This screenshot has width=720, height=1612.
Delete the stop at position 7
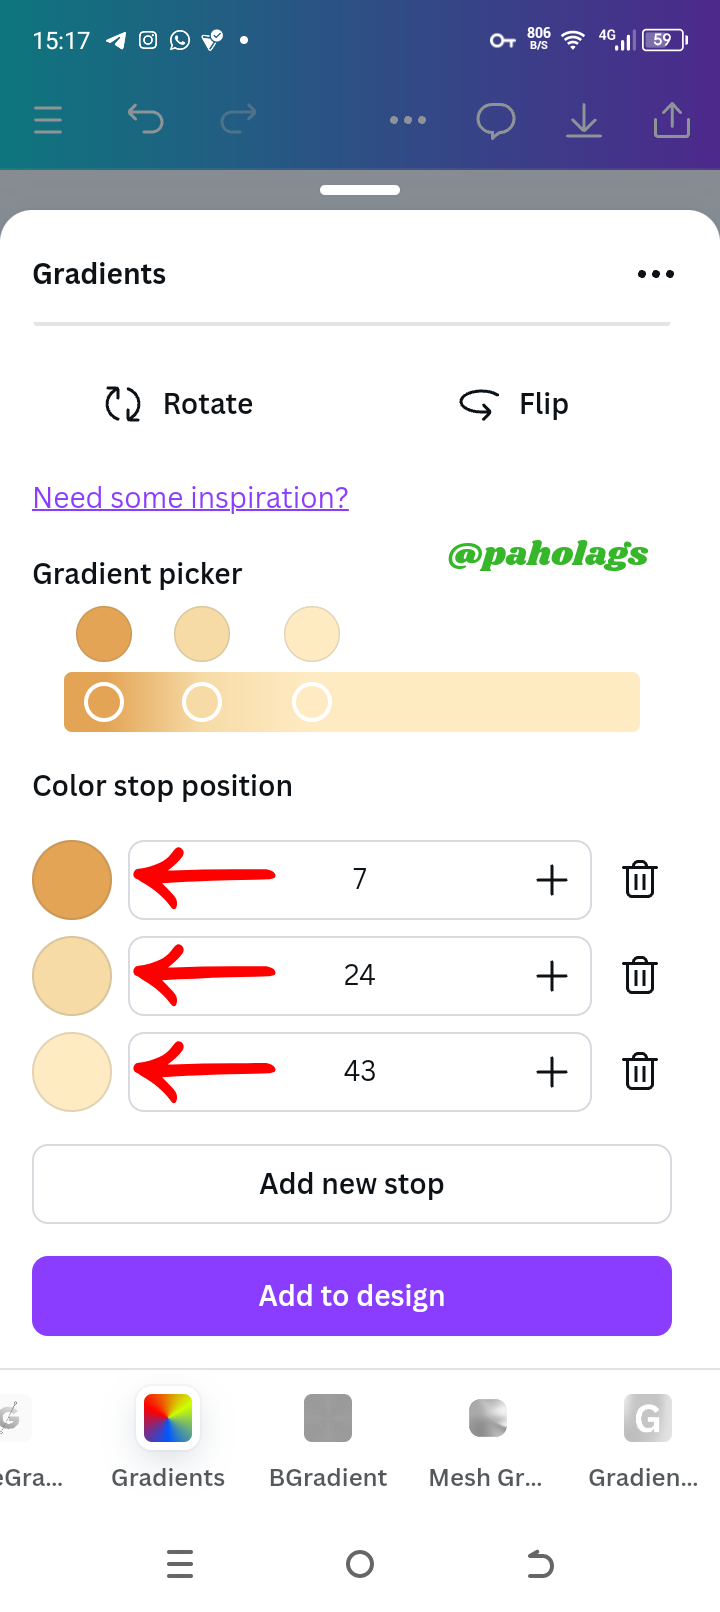tap(640, 880)
